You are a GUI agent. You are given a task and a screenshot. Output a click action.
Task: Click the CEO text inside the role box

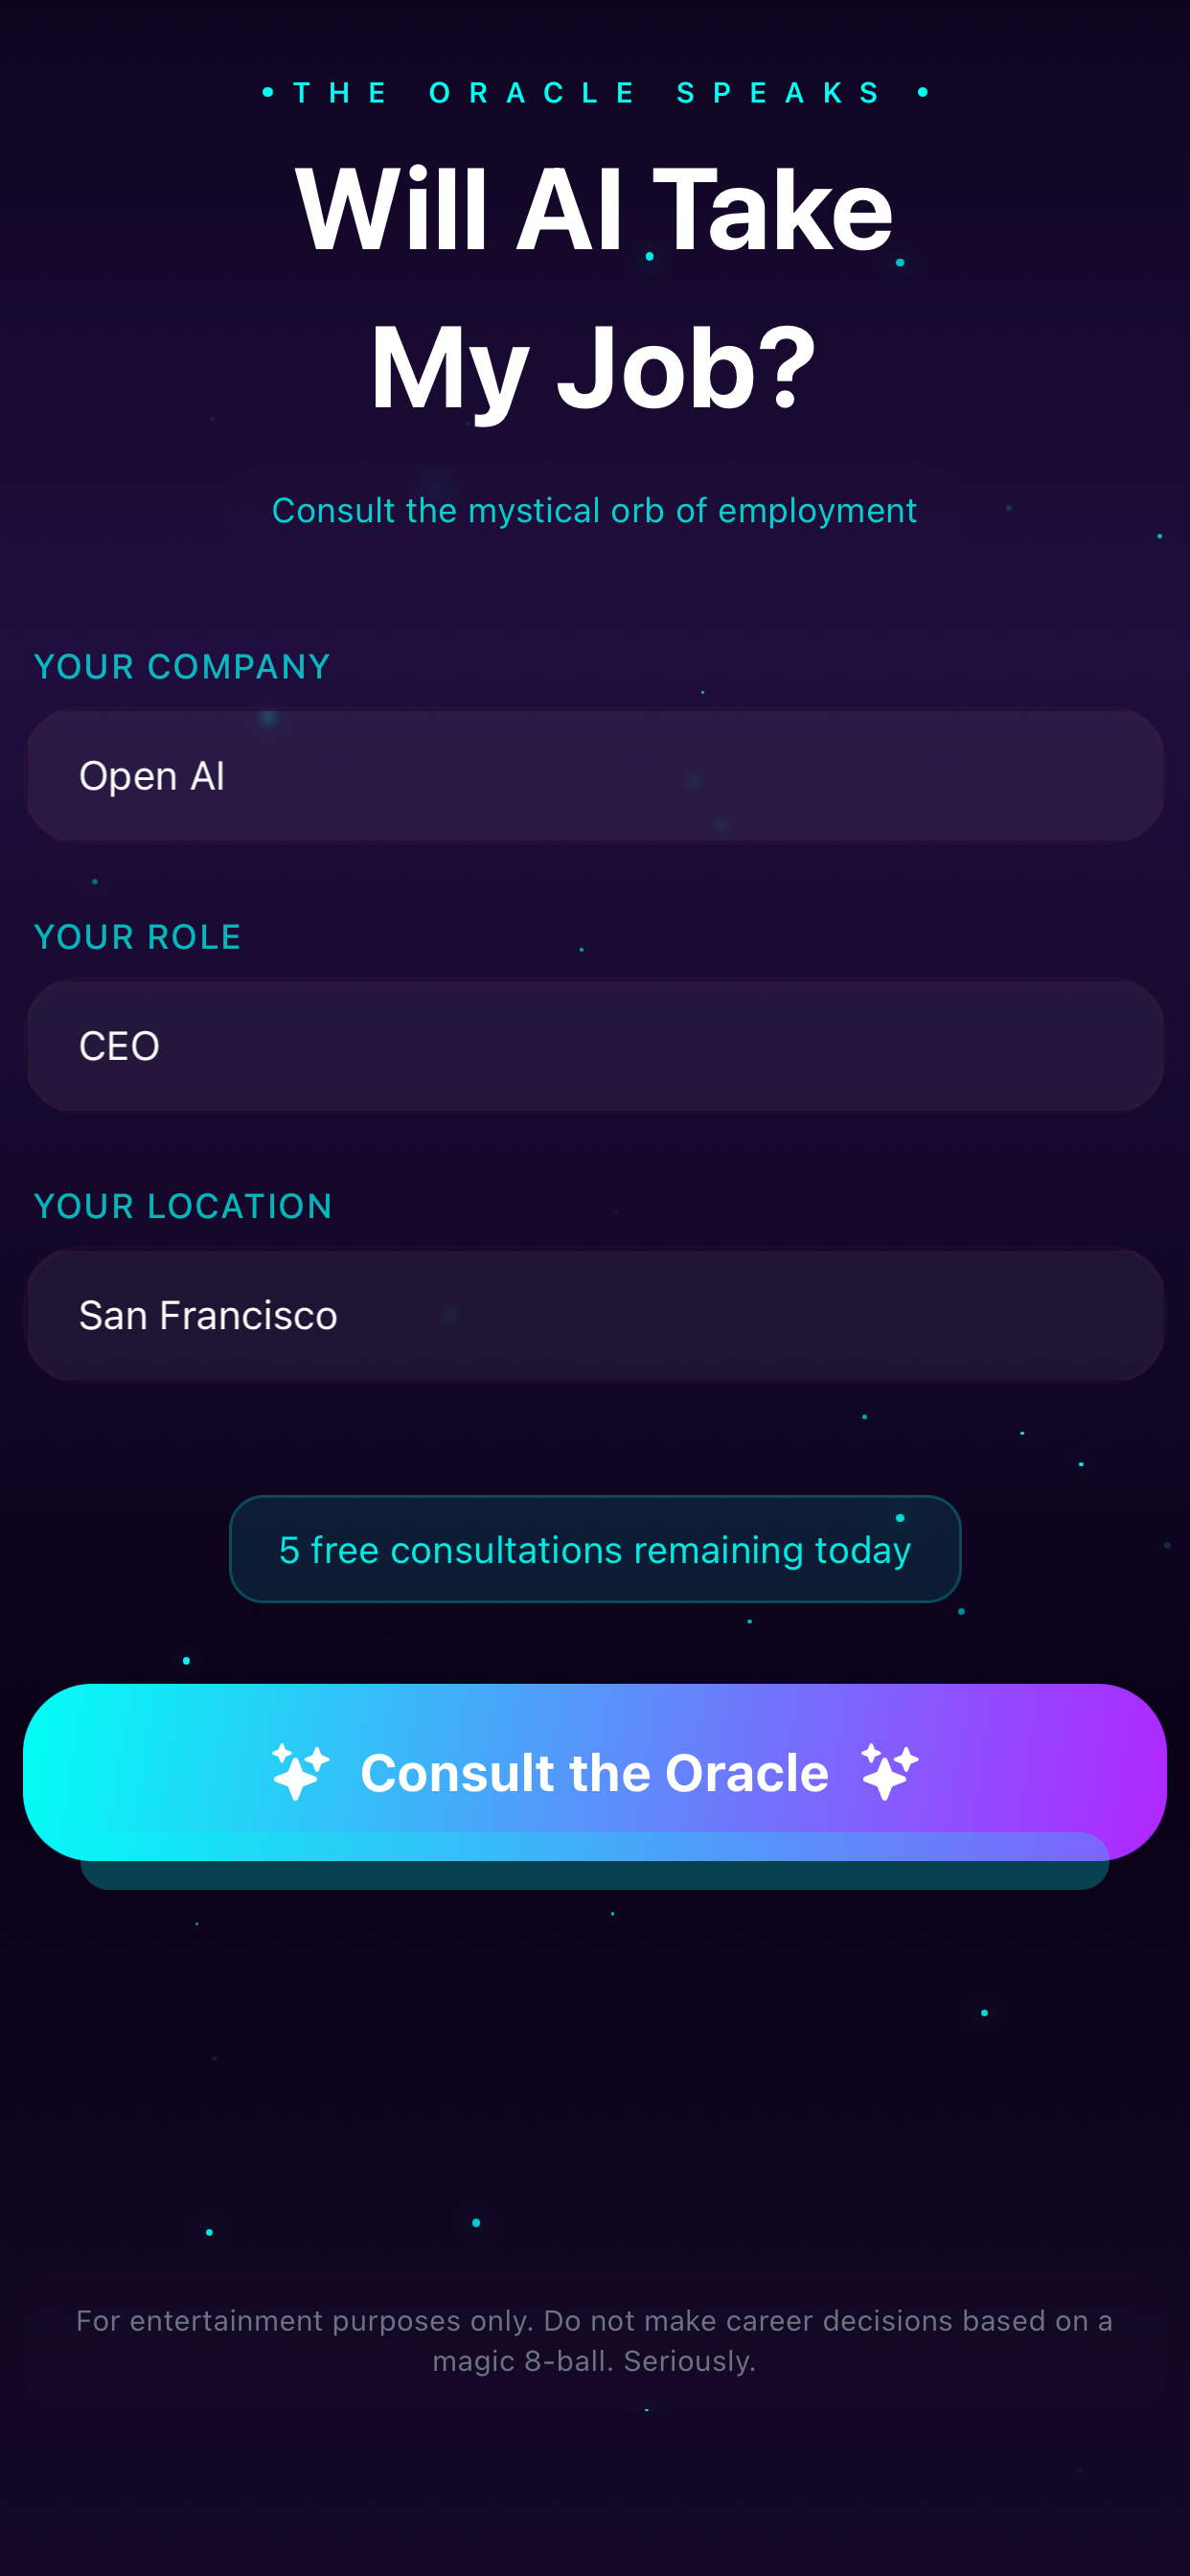(x=119, y=1045)
